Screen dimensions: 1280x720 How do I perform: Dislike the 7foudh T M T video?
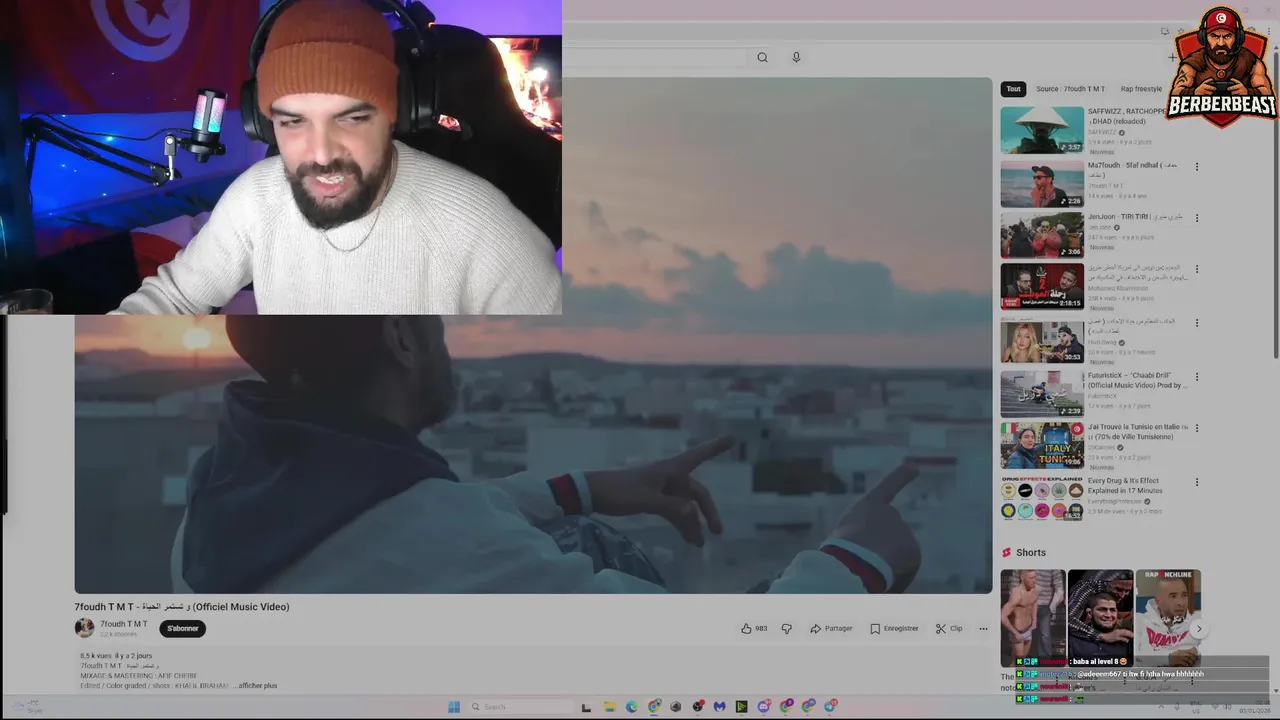(786, 628)
